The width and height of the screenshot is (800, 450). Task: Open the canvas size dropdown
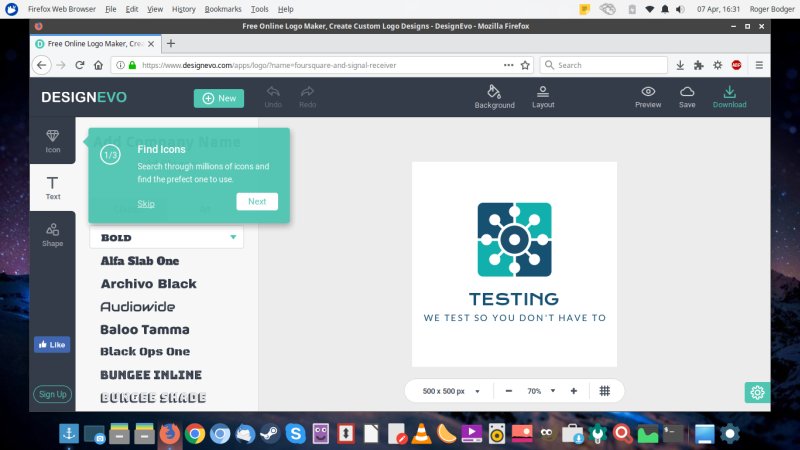(451, 391)
